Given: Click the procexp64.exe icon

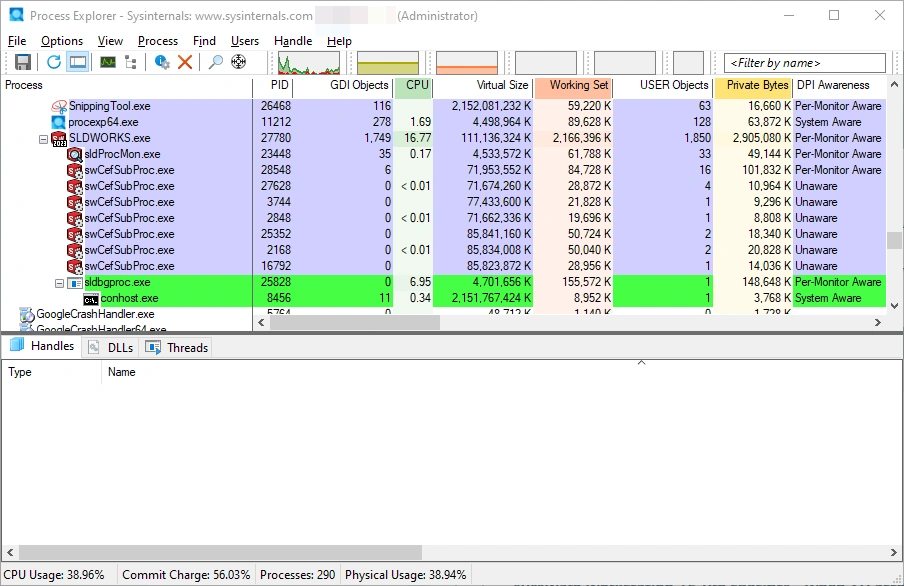Looking at the screenshot, I should click(x=59, y=122).
